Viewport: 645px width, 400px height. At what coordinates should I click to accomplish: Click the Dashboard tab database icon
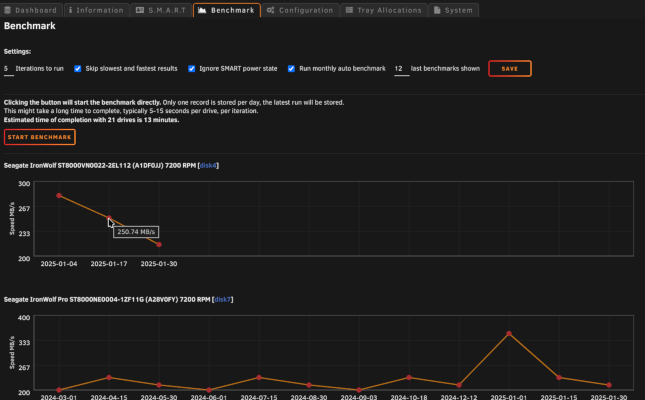tap(7, 10)
